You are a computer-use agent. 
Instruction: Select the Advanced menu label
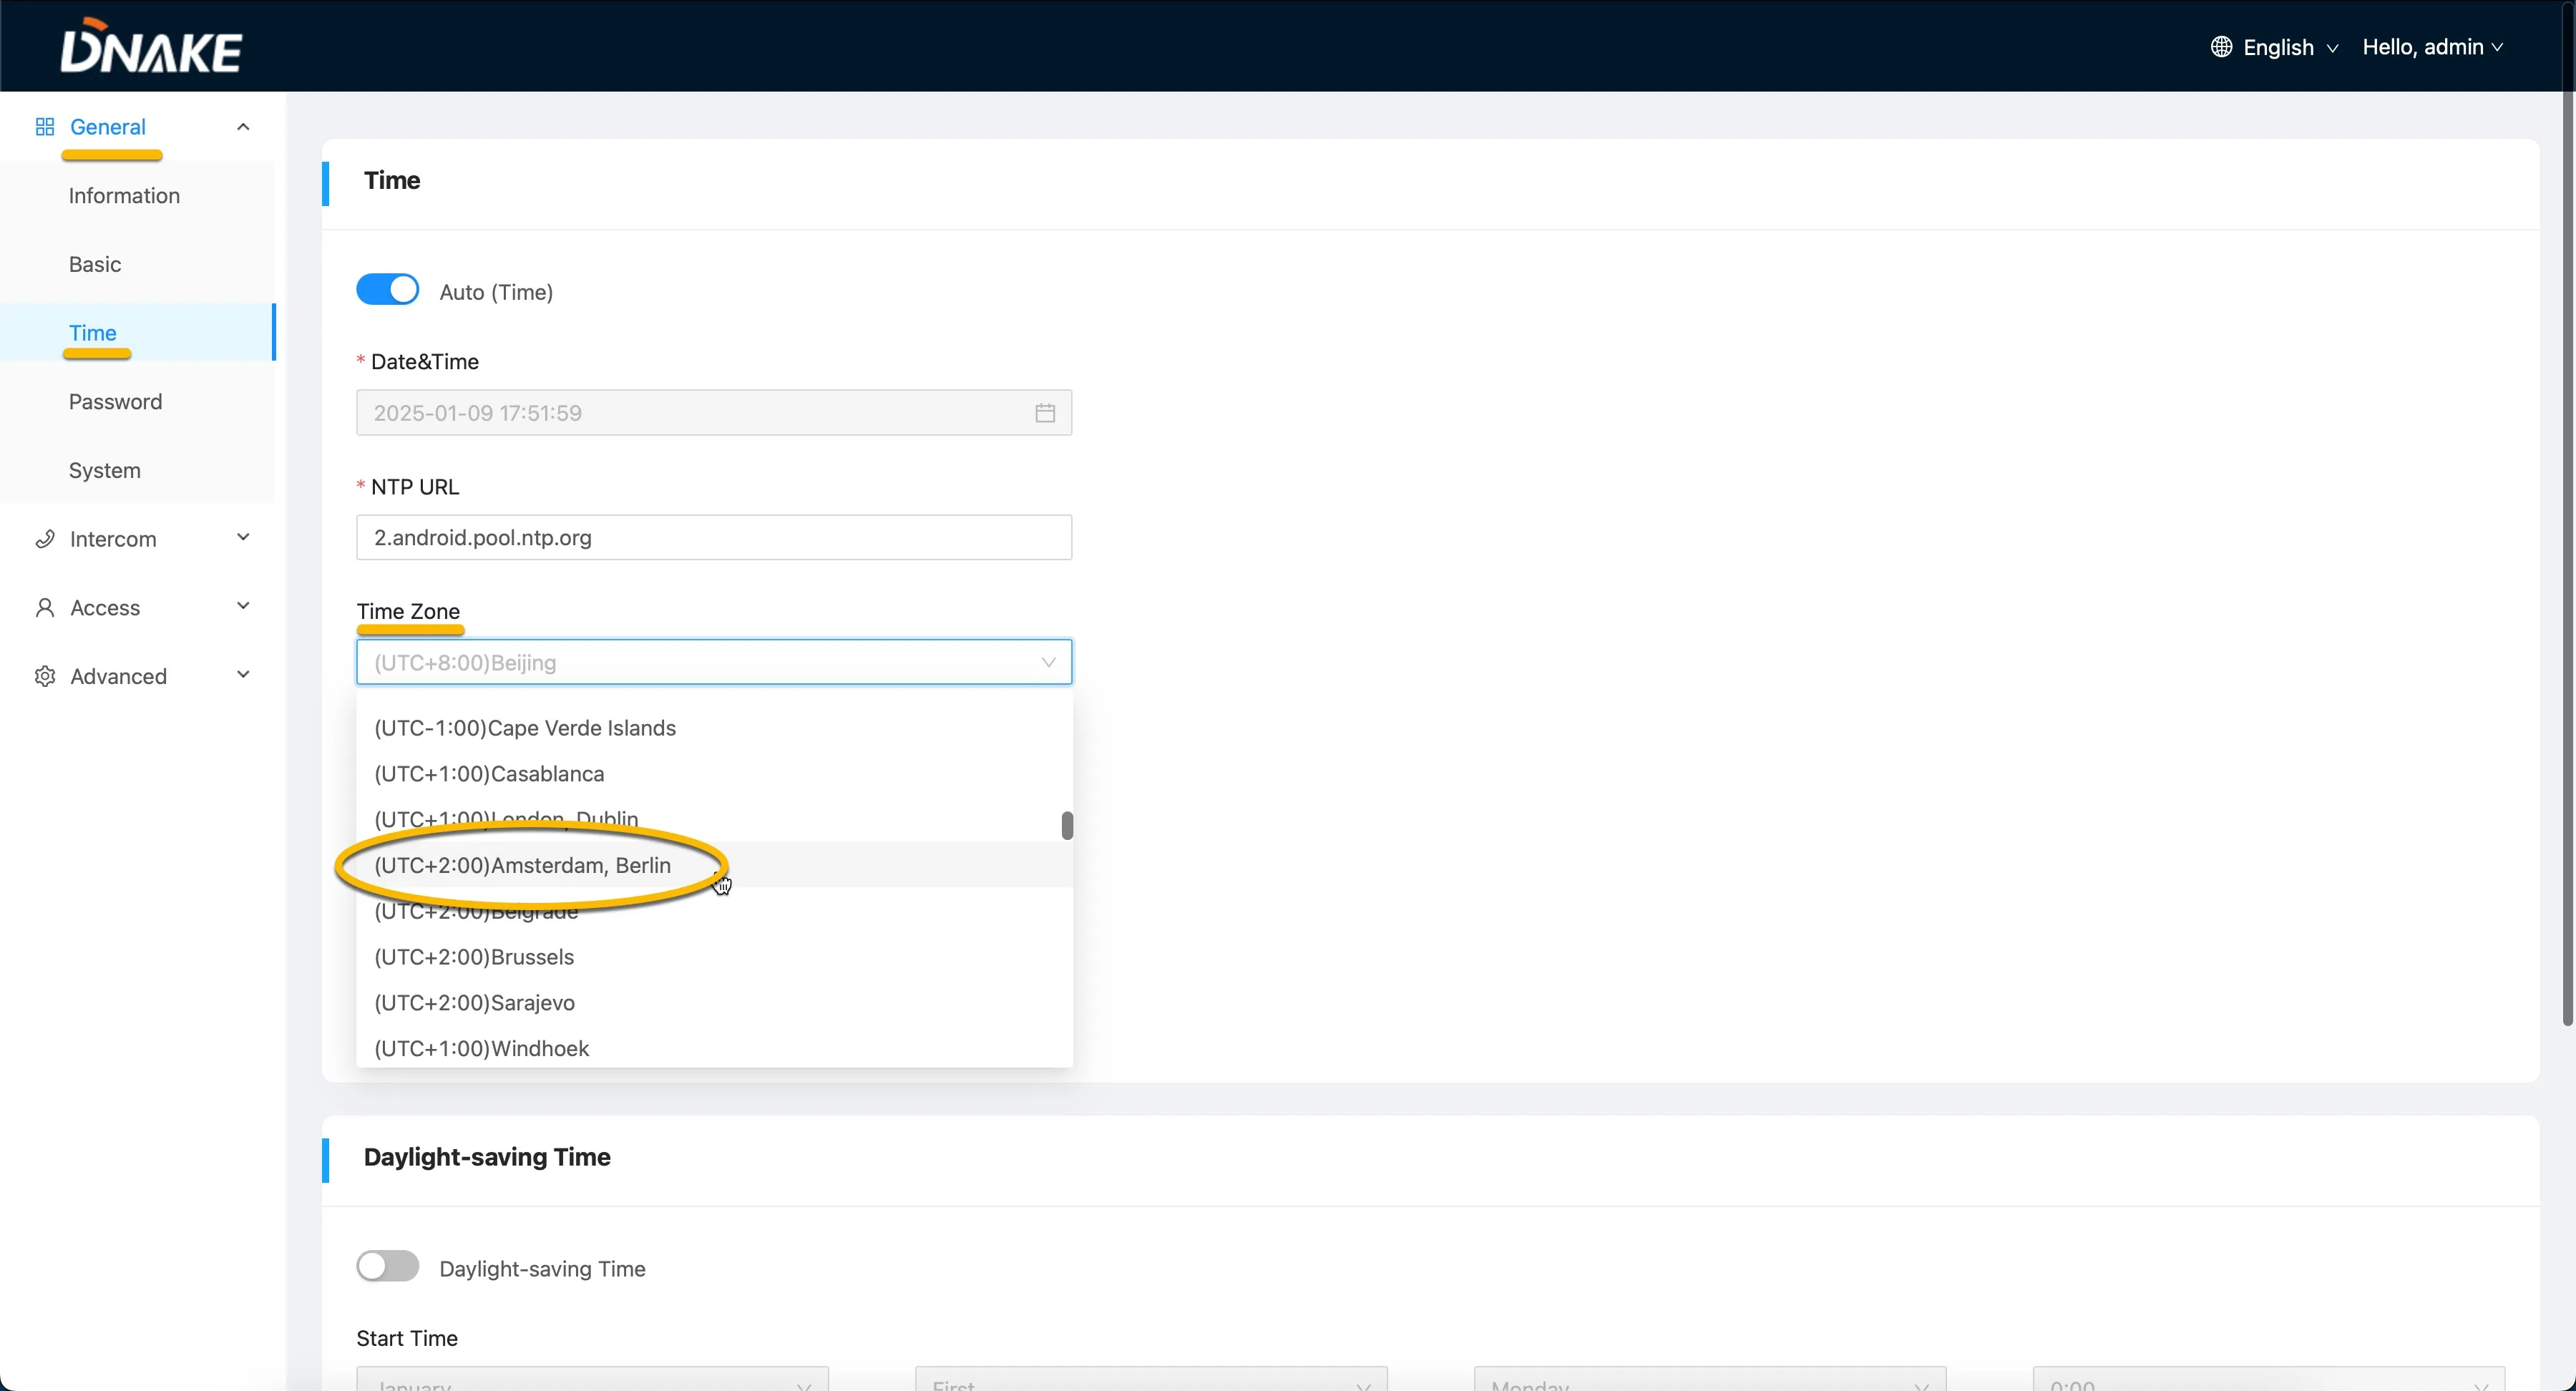[x=118, y=676]
